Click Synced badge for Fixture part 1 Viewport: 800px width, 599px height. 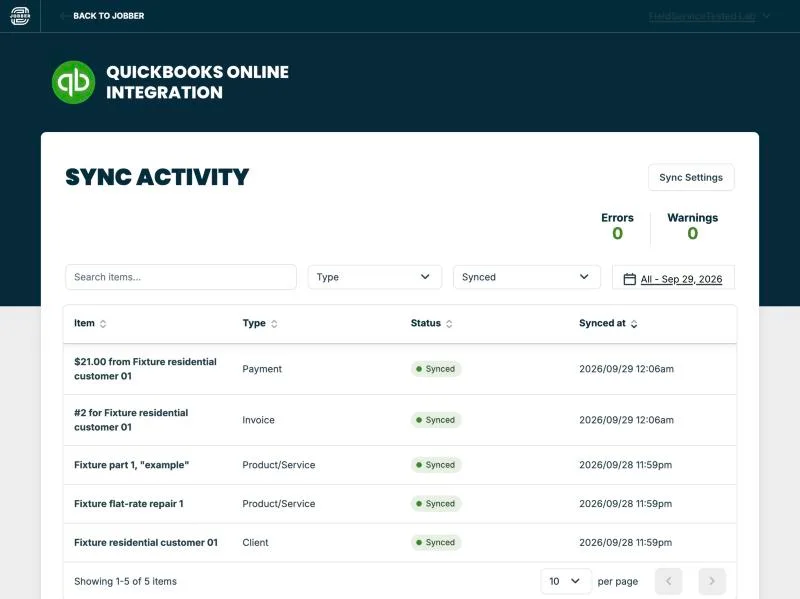pos(436,465)
